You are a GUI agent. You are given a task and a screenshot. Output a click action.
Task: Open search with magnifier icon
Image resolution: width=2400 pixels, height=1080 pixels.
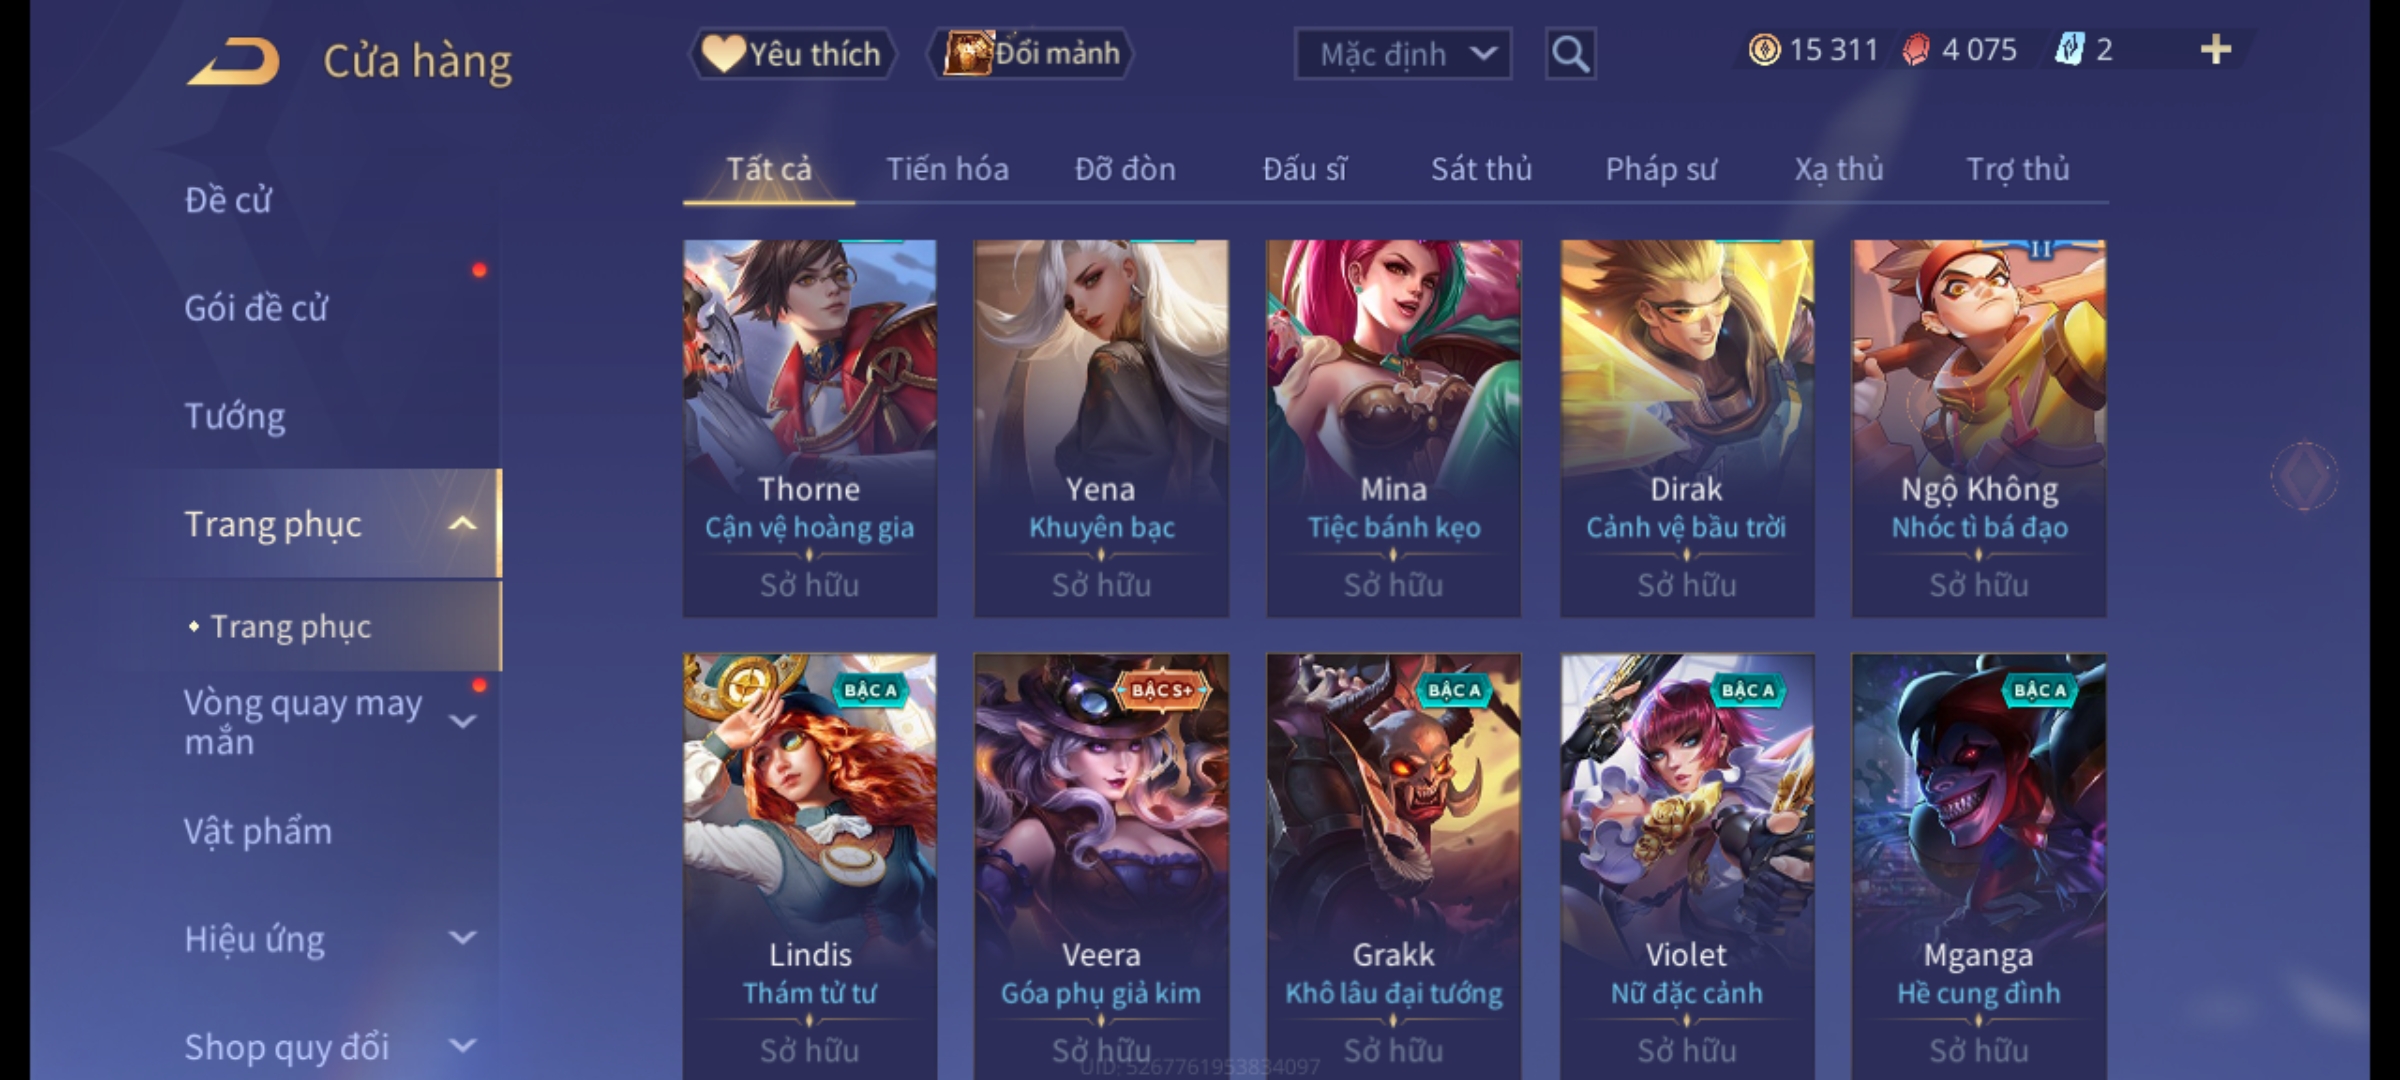pyautogui.click(x=1570, y=54)
